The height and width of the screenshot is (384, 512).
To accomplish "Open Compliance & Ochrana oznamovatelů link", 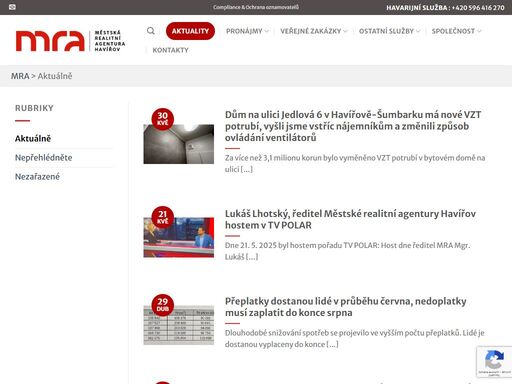I will (256, 7).
